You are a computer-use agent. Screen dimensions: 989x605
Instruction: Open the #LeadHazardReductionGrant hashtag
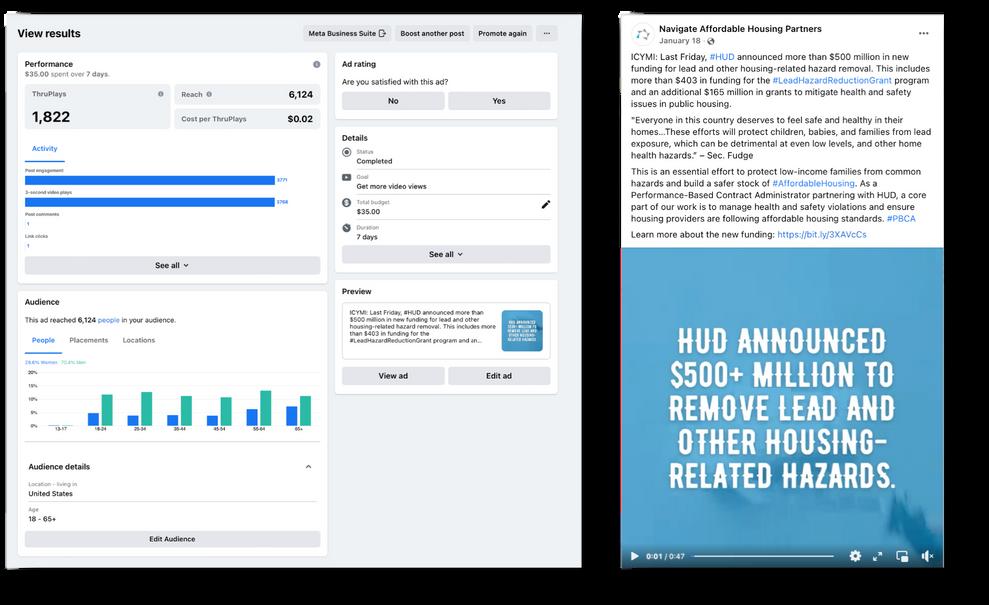click(832, 81)
